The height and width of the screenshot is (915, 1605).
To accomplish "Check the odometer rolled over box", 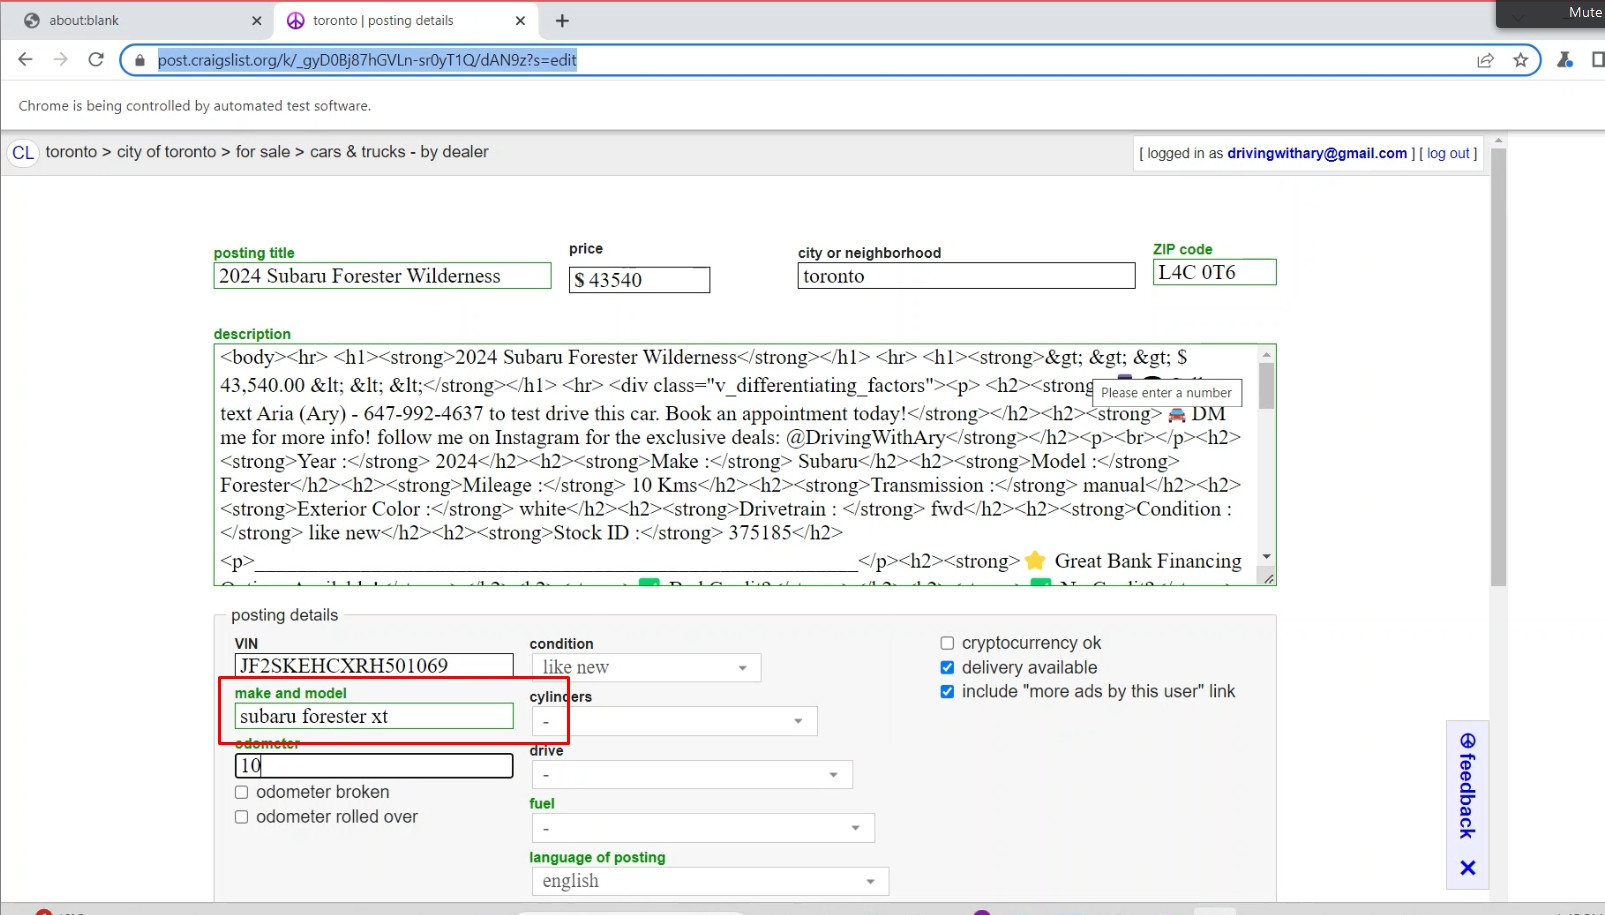I will pyautogui.click(x=241, y=817).
